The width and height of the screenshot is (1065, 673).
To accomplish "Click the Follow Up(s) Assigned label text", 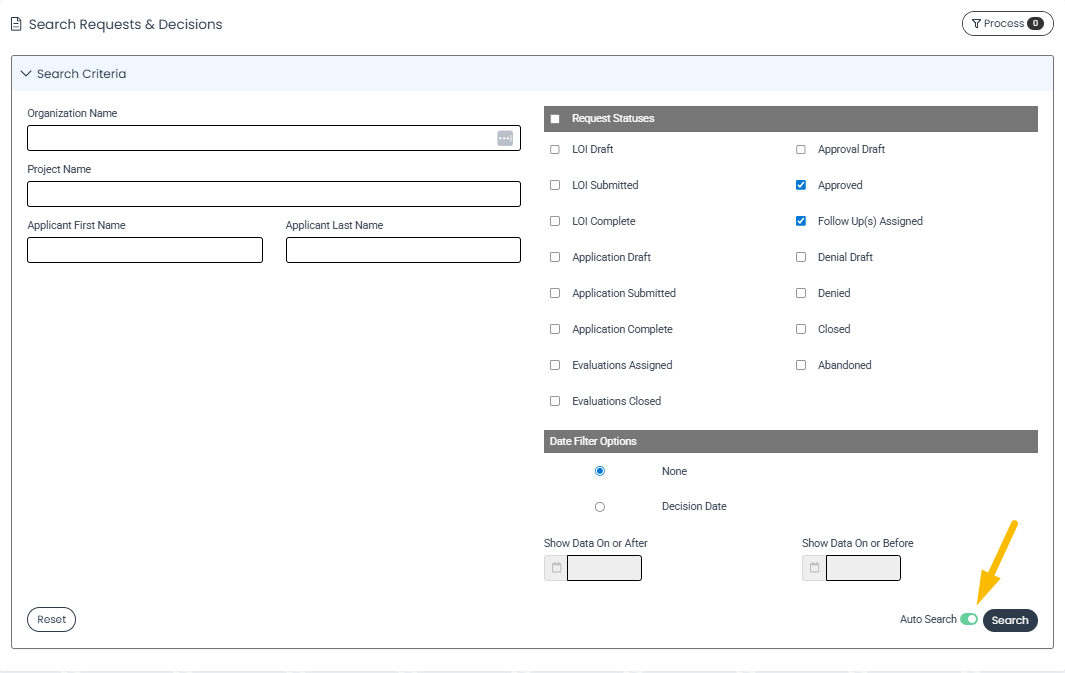I will click(x=870, y=221).
